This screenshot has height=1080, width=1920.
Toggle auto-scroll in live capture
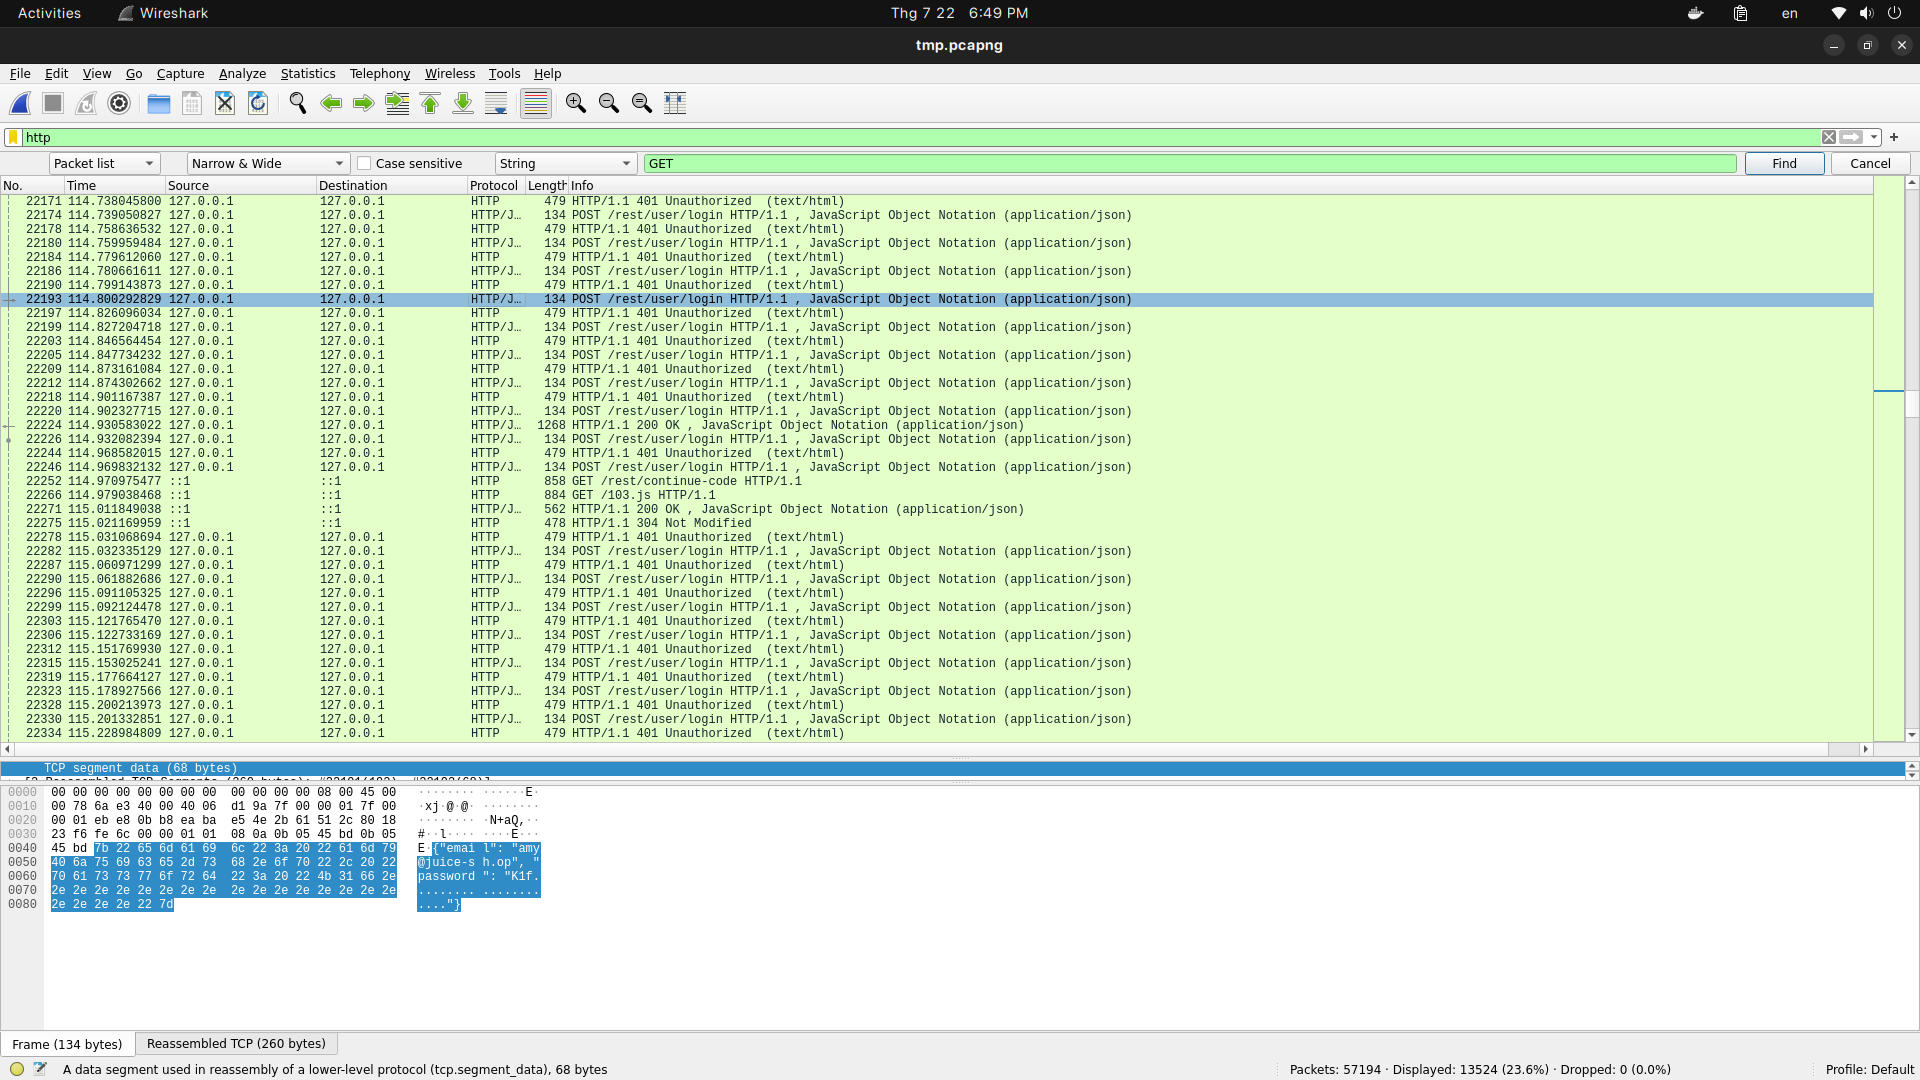coord(495,103)
